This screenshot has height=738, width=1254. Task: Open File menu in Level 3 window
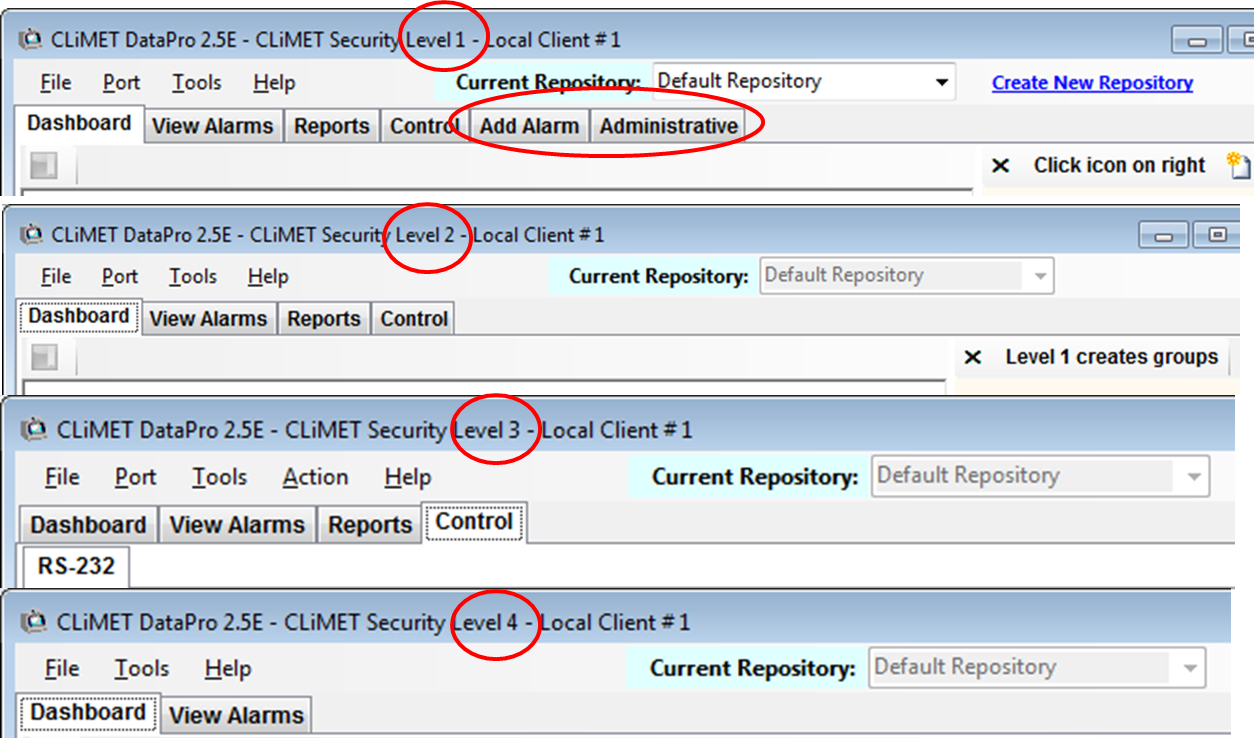tap(62, 477)
